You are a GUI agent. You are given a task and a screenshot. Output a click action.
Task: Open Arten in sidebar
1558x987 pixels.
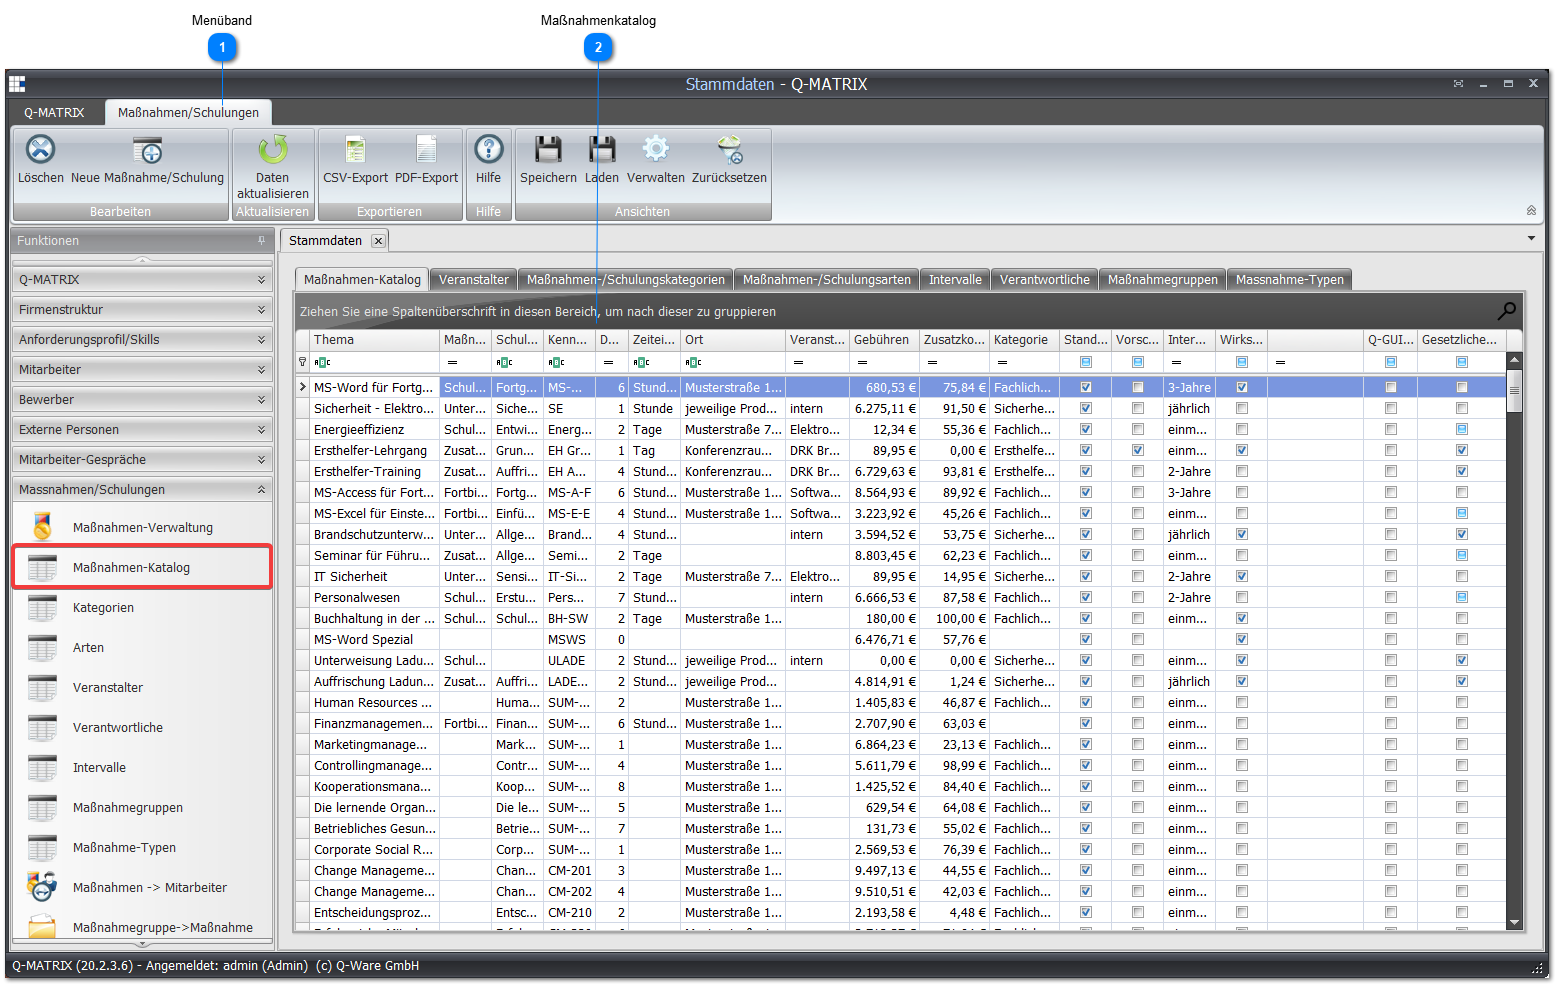tap(143, 647)
